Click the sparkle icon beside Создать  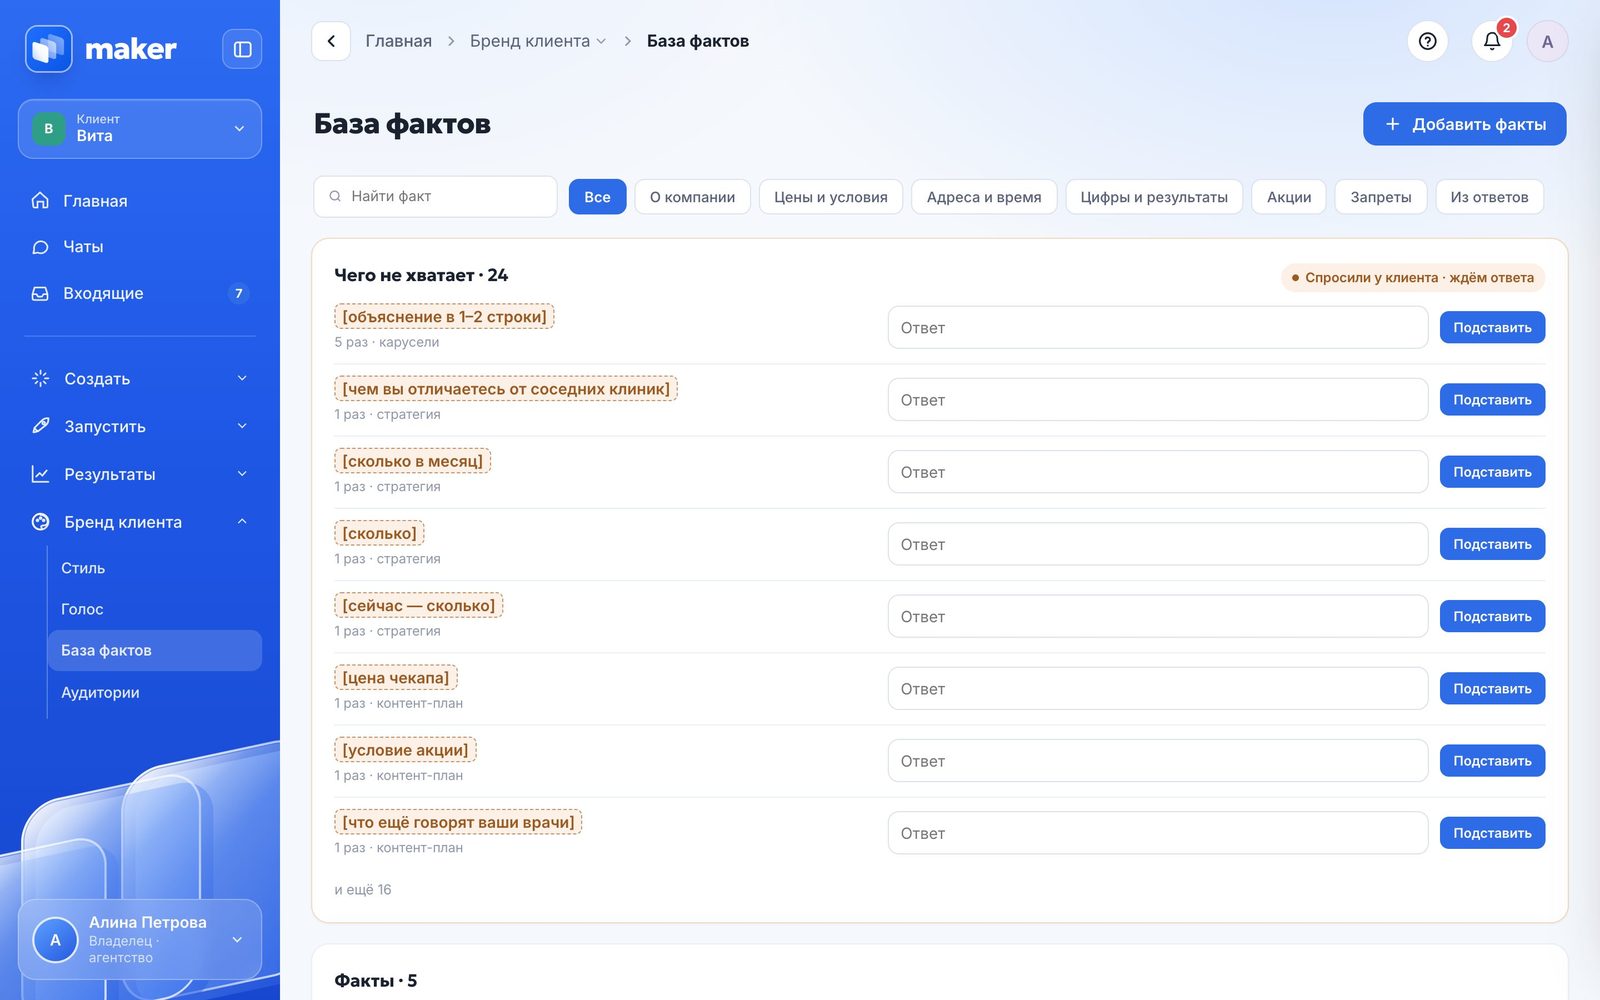(x=40, y=378)
